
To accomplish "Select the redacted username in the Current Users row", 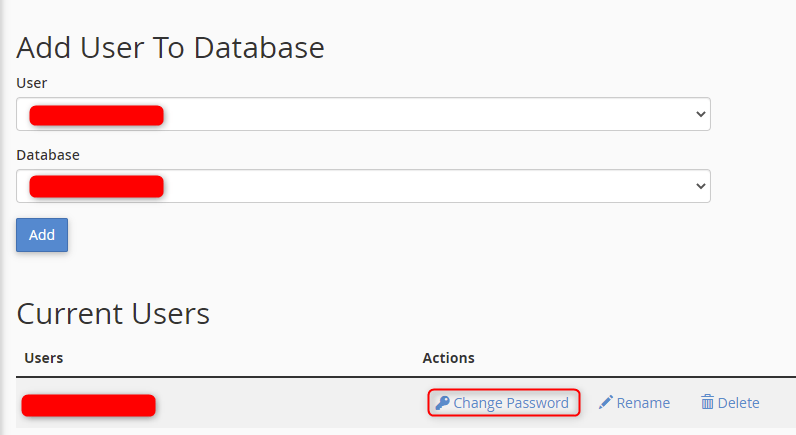I will click(88, 406).
